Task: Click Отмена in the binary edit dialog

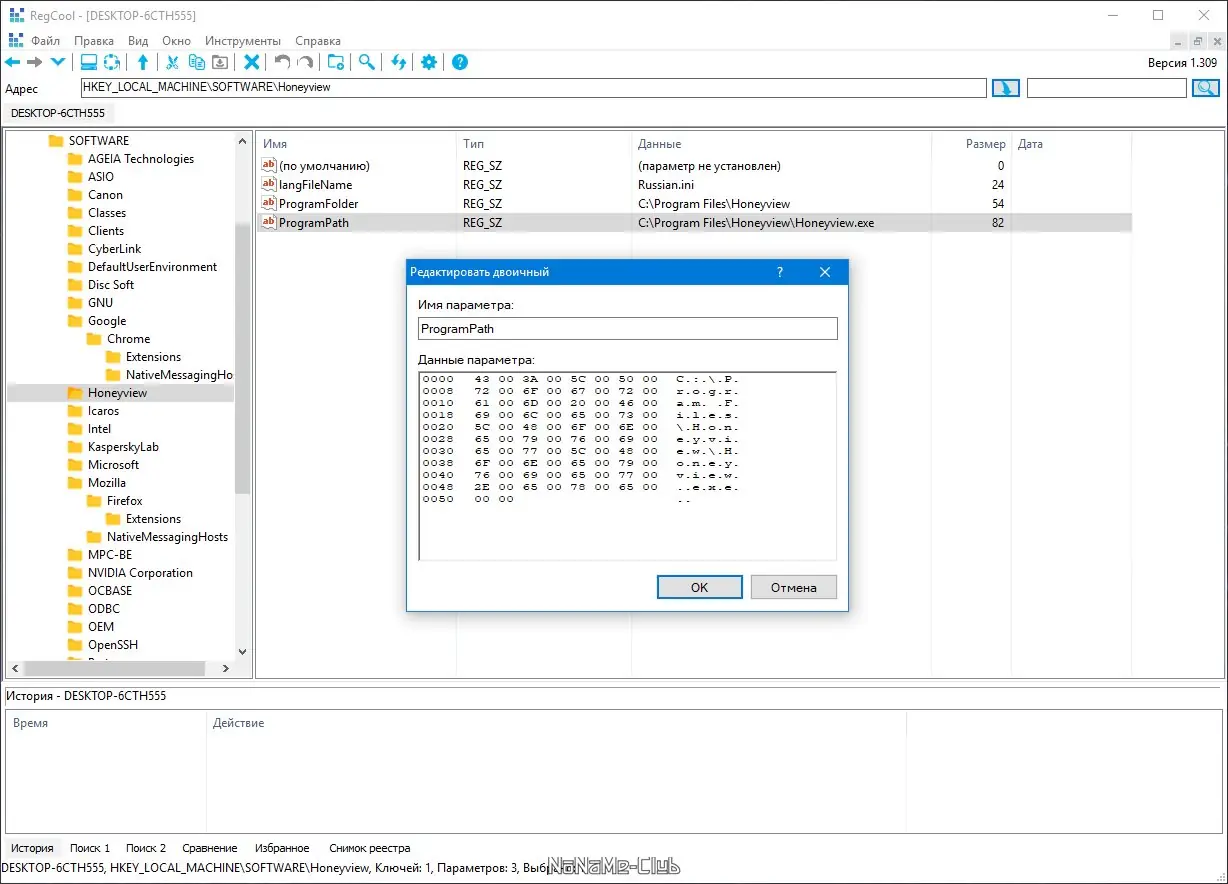Action: (x=794, y=587)
